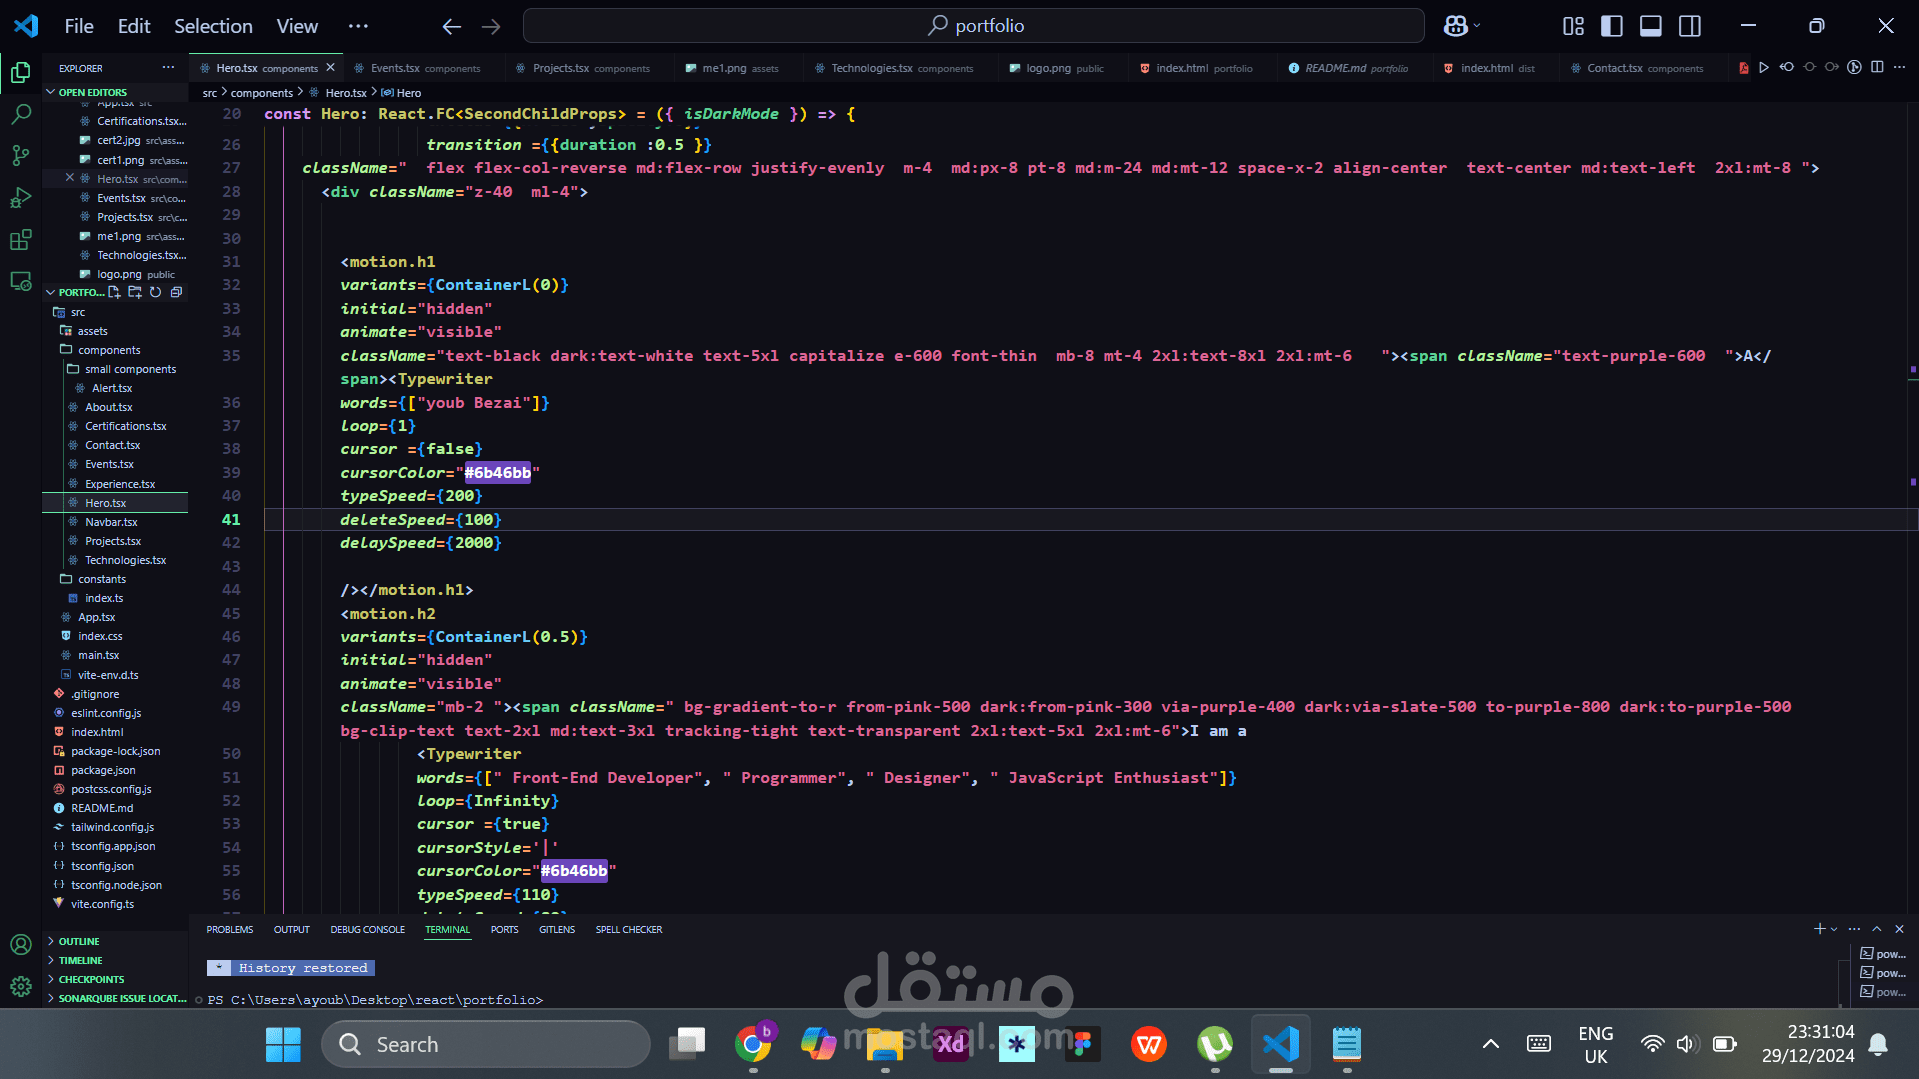Go to the next change icon

1831,68
